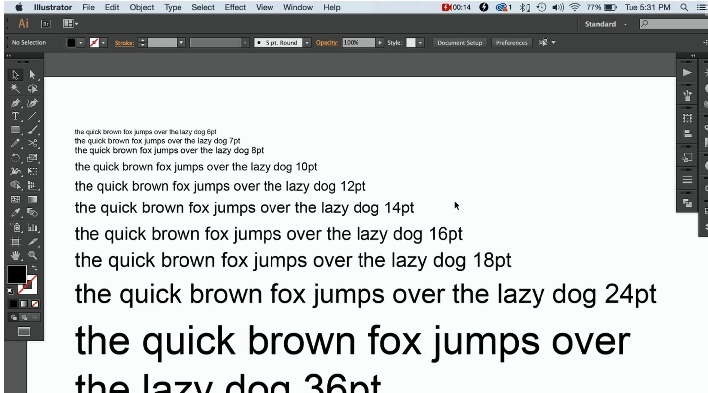
Task: Click the Document Setup button
Action: coord(460,42)
